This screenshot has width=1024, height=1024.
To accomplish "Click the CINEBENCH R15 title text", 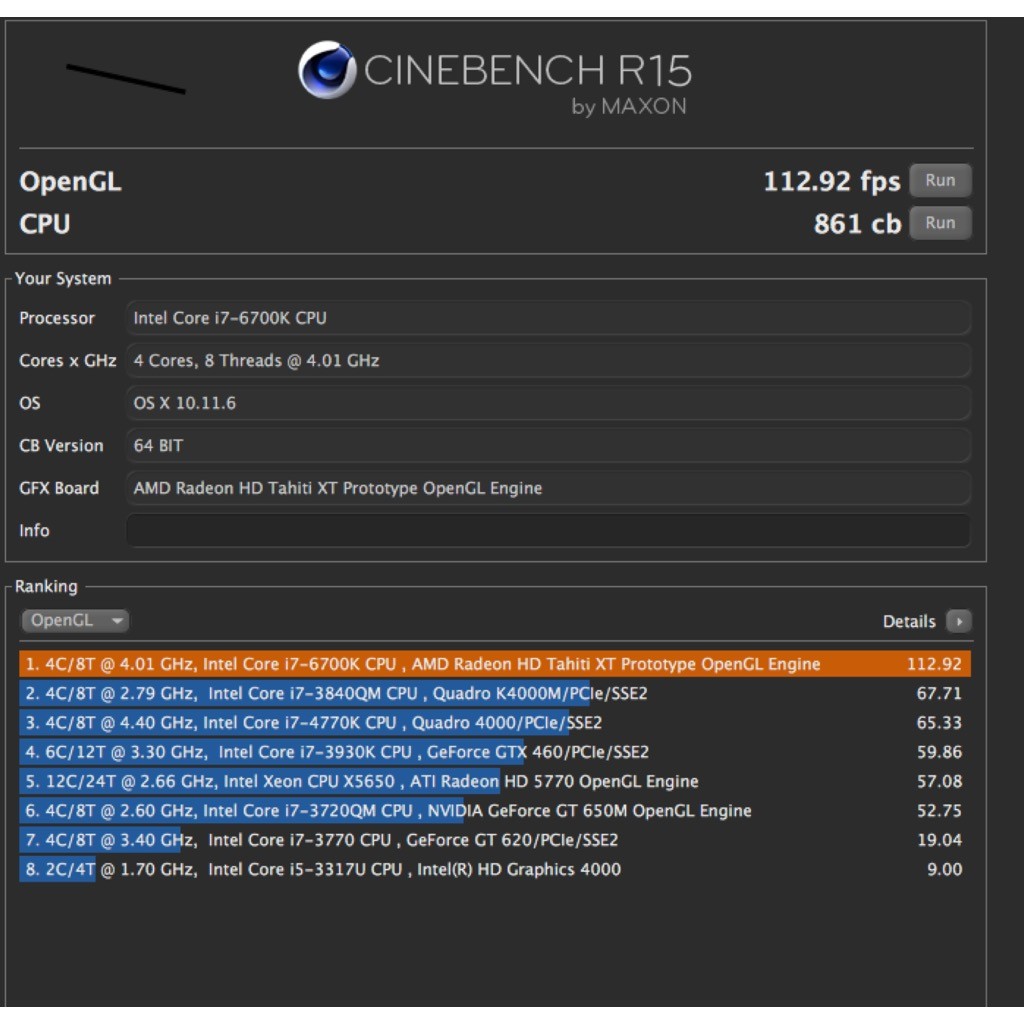I will pos(528,70).
